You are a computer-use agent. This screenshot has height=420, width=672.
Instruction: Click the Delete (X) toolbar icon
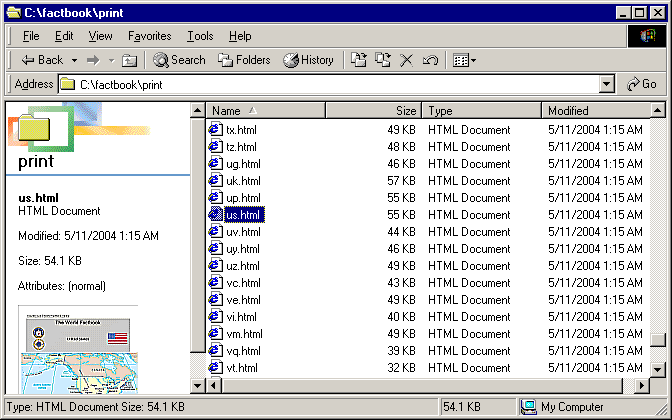407,60
